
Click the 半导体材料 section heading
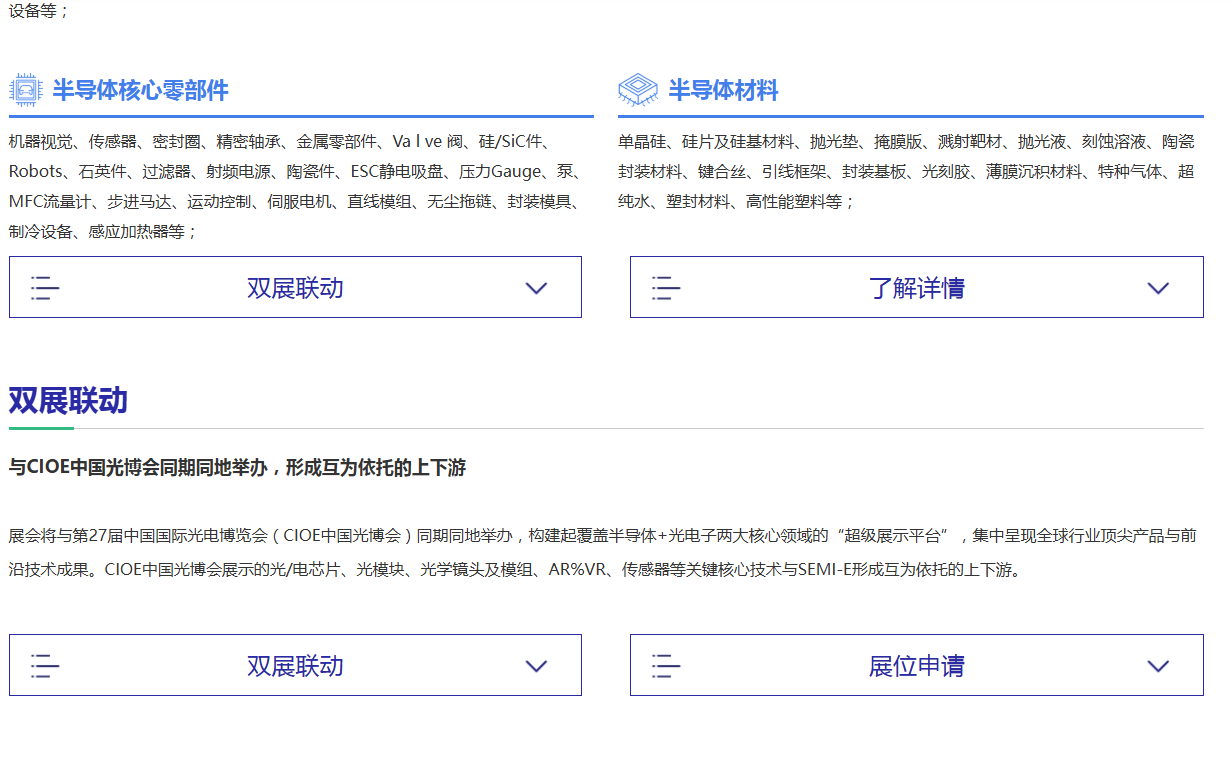pyautogui.click(x=723, y=91)
